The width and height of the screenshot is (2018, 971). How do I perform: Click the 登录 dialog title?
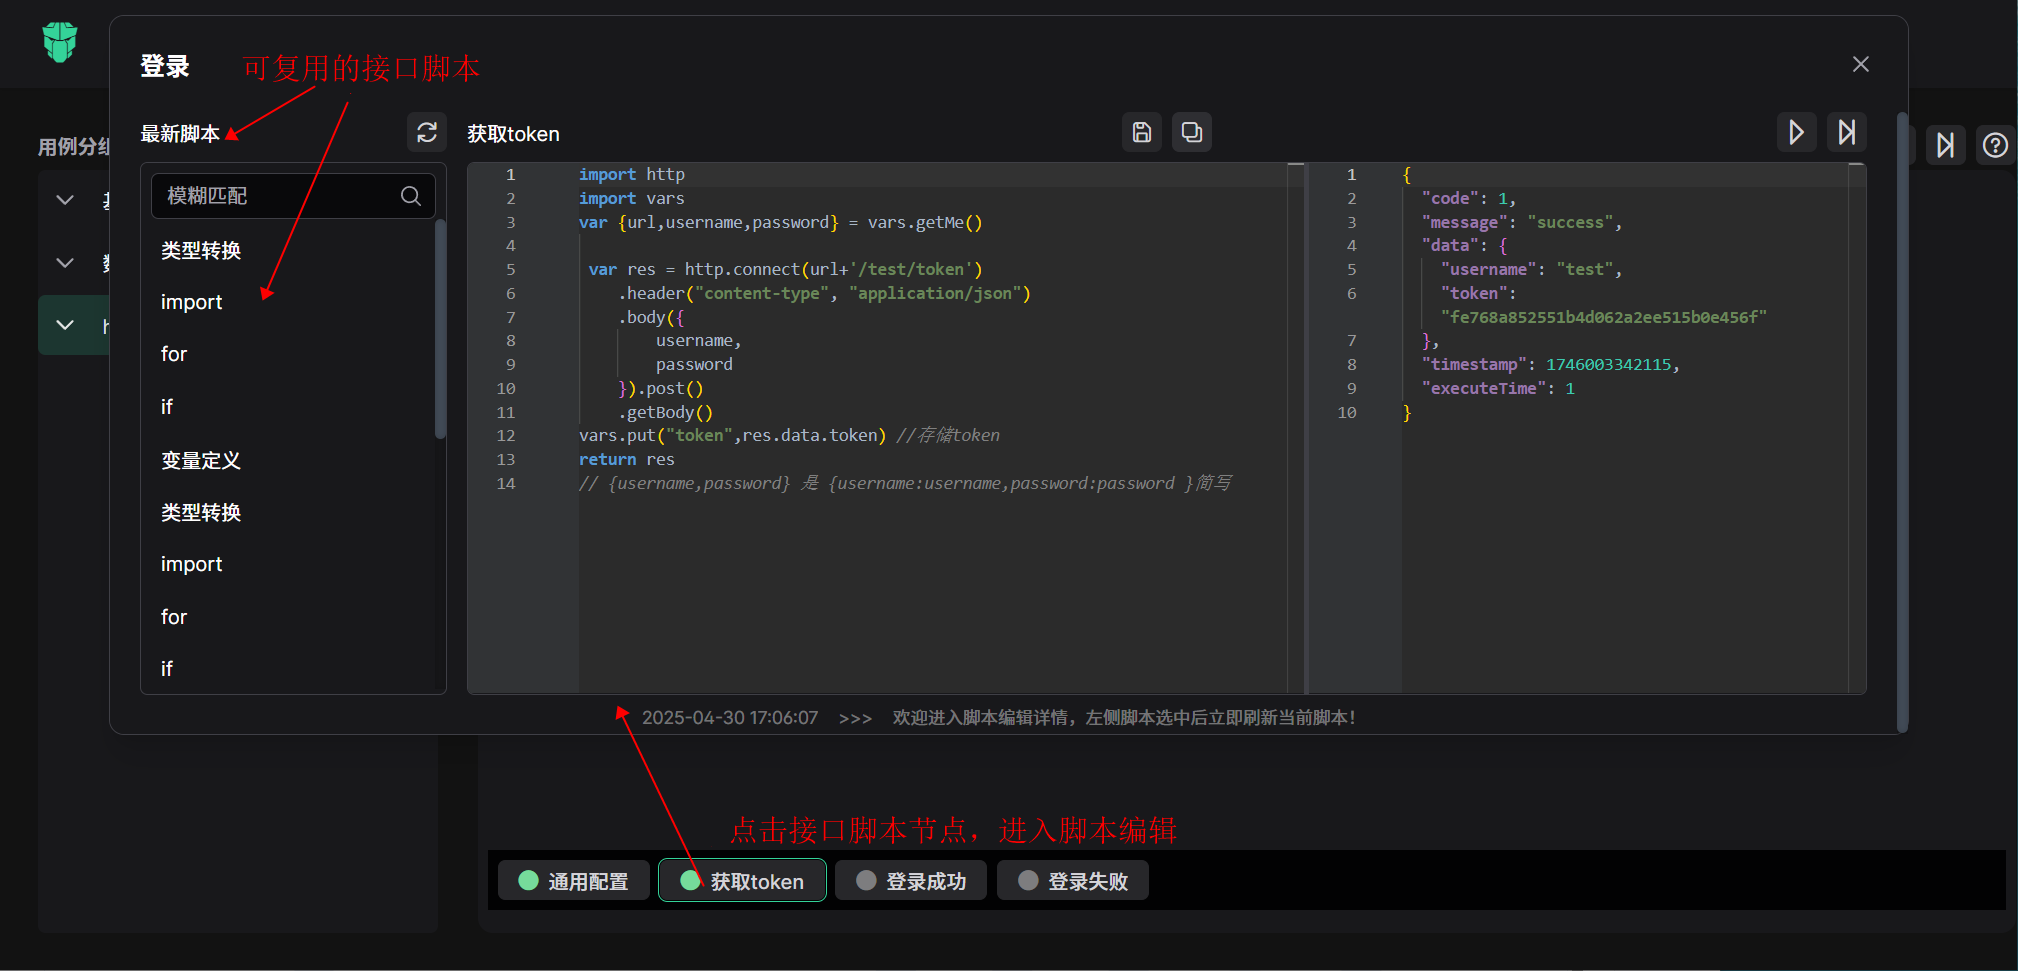[x=165, y=67]
